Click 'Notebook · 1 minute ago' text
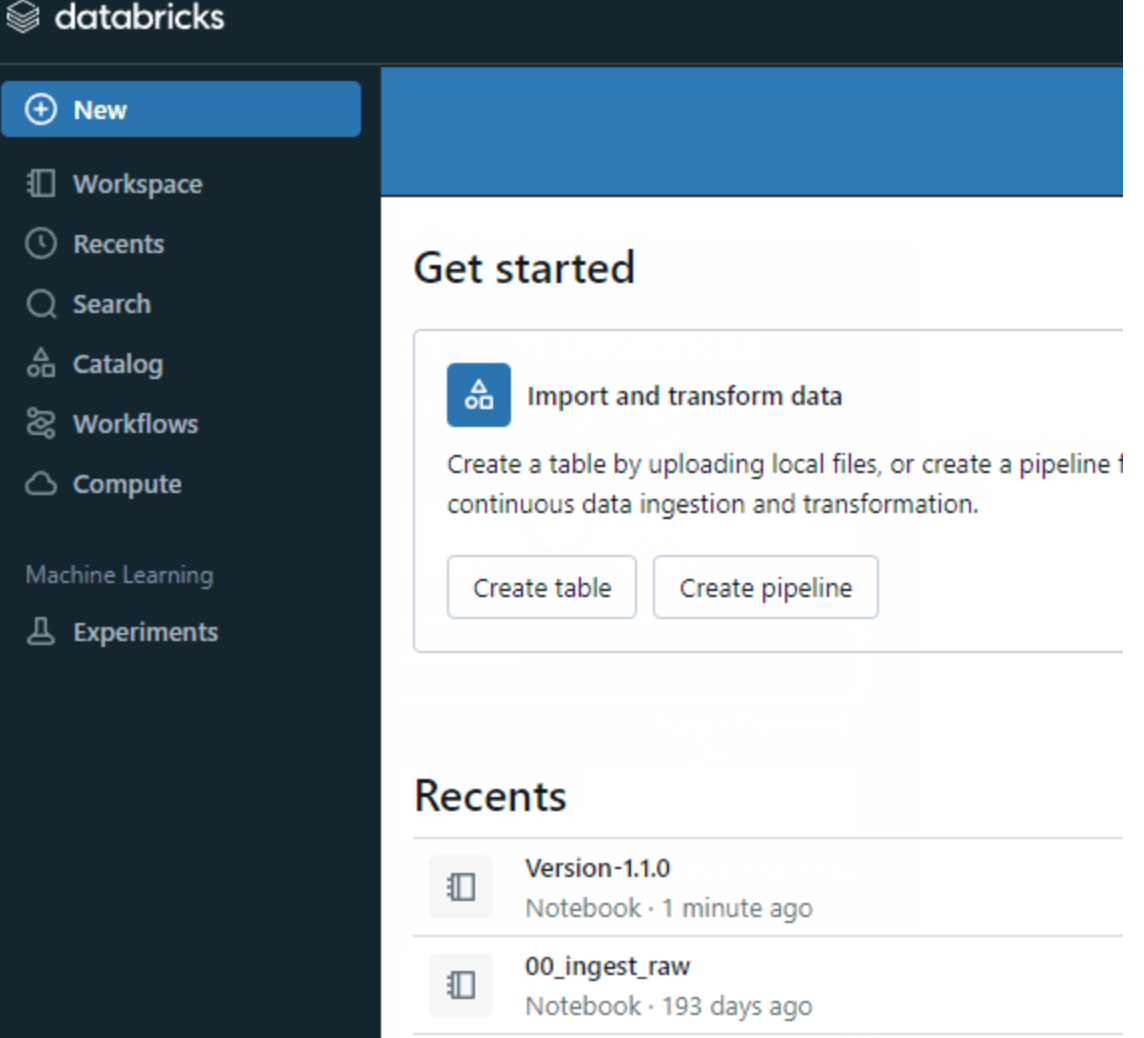Viewport: 1144px width, 1038px height. [x=669, y=908]
